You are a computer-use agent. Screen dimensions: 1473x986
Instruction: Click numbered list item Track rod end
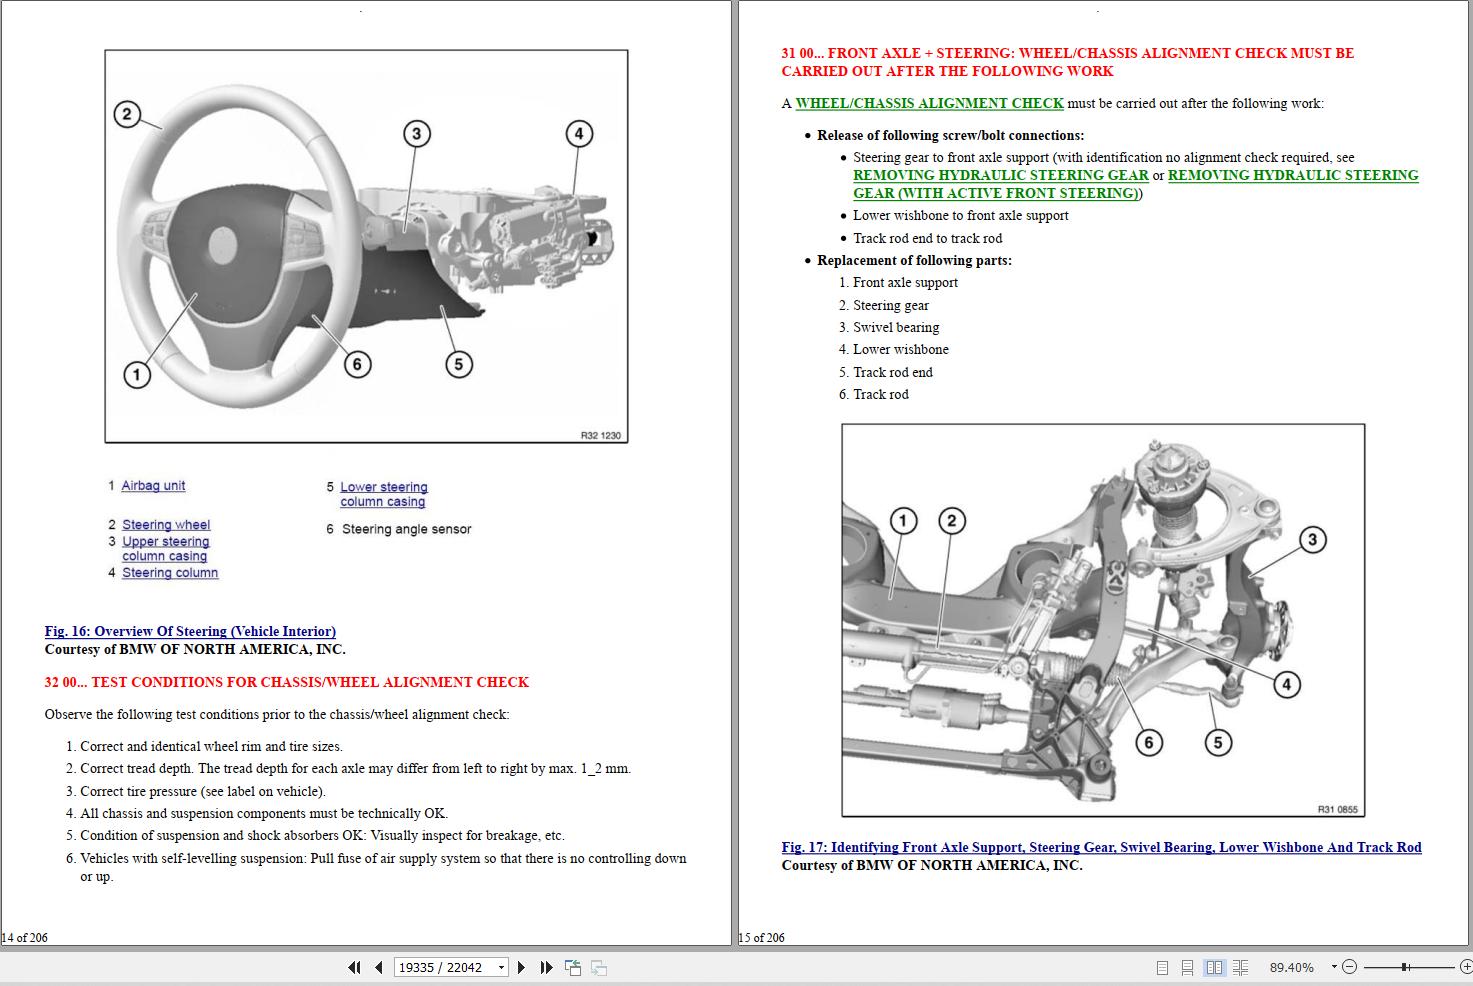pos(893,372)
